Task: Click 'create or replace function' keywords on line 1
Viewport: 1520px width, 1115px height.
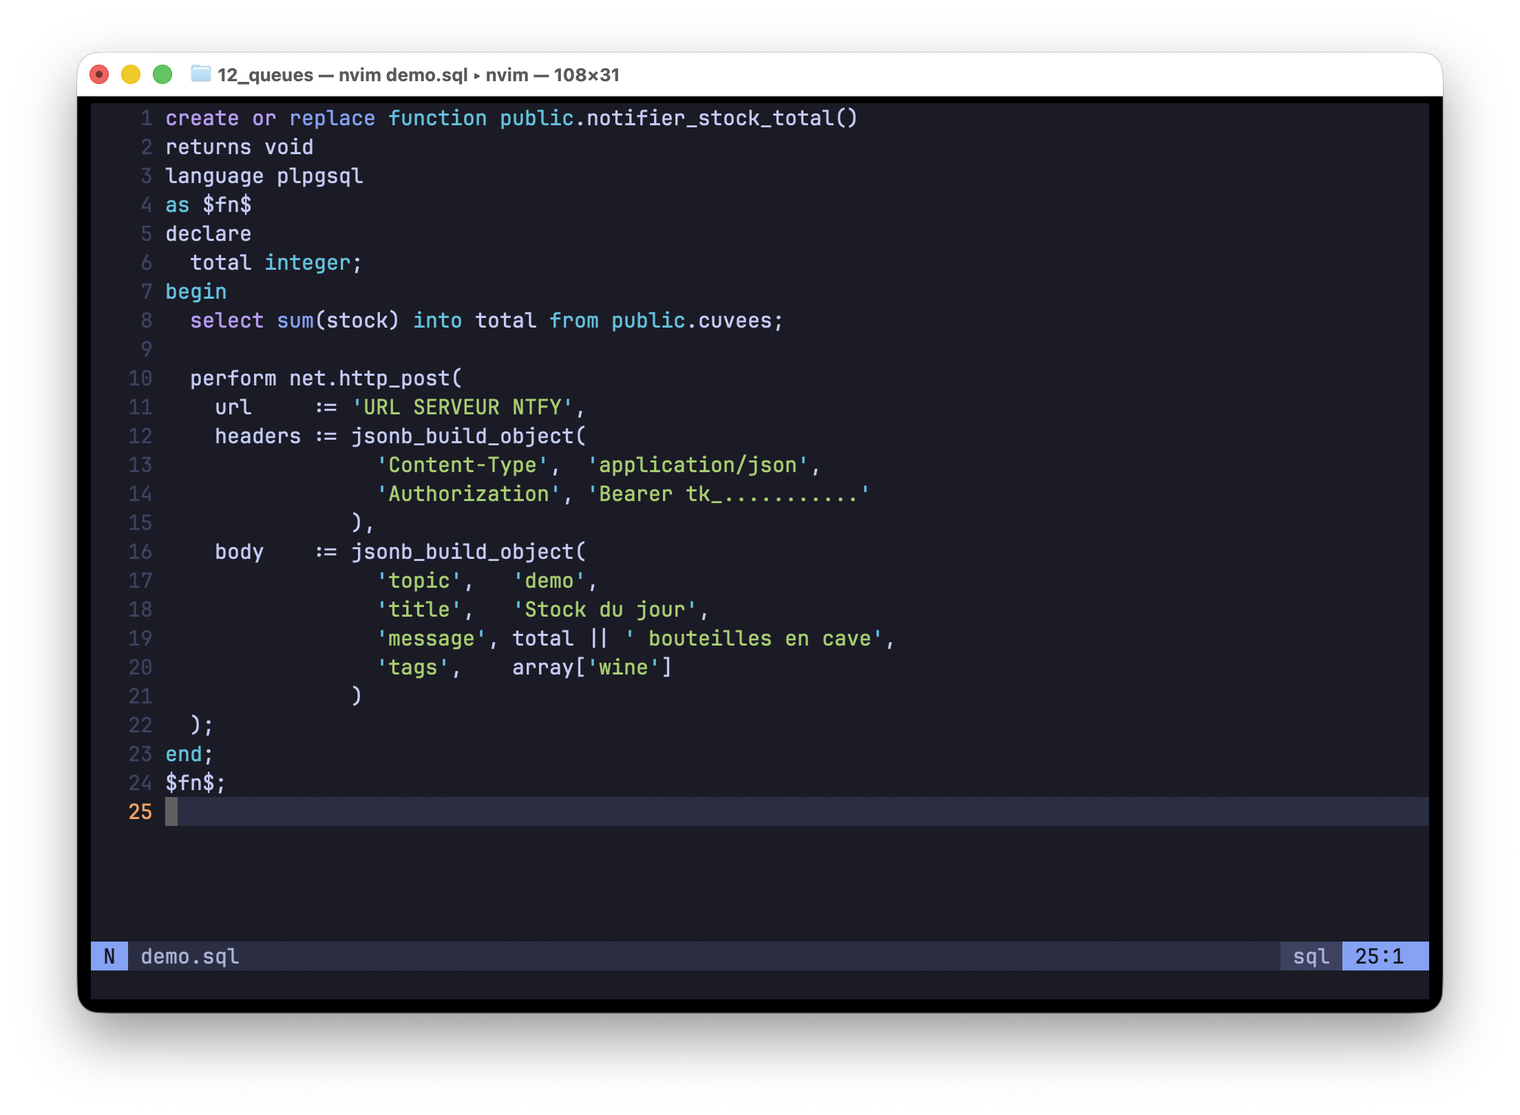Action: point(326,118)
